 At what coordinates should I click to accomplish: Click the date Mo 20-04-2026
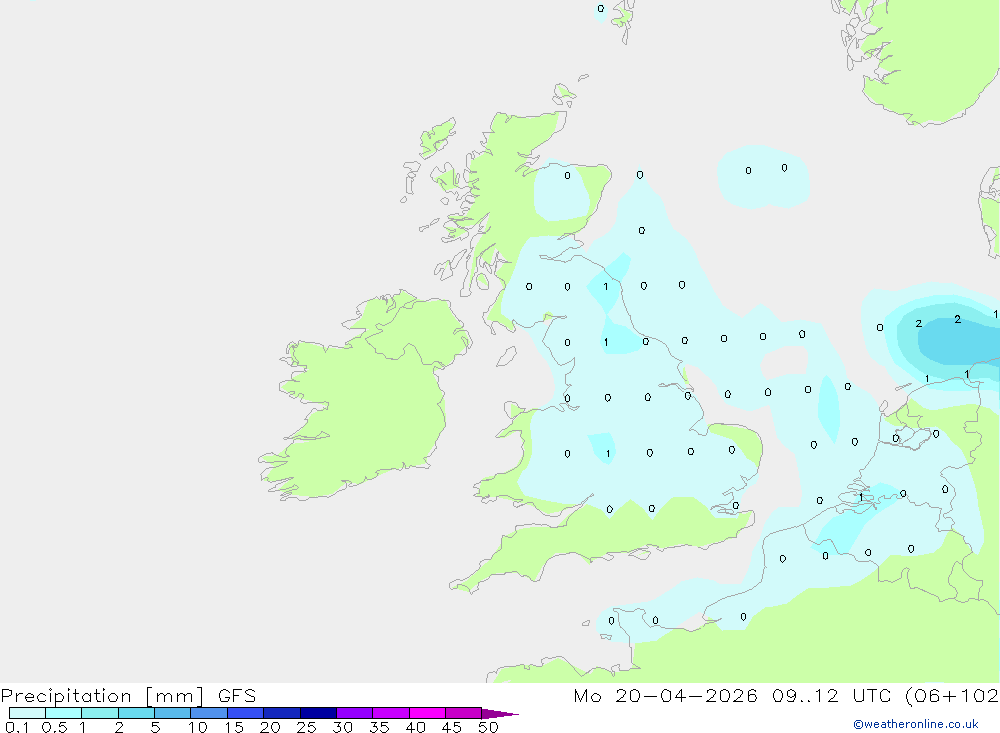(665, 696)
